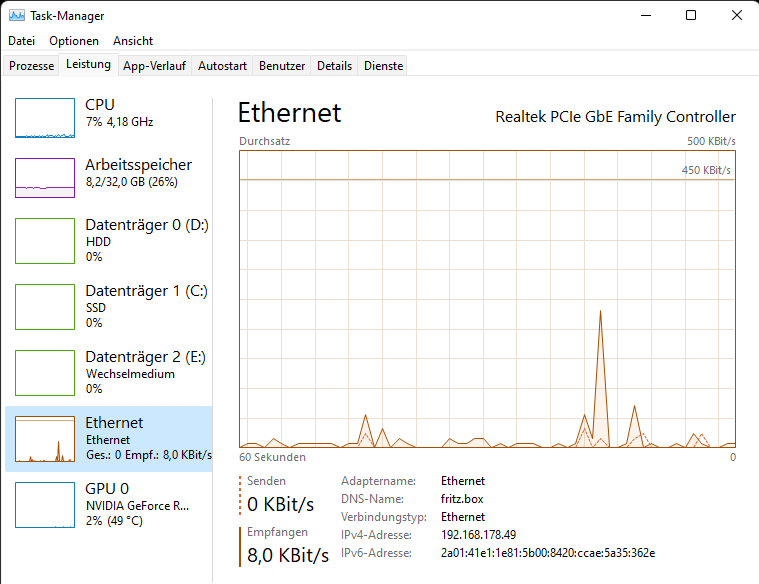Select the Ethernet mini graph in the sidebar
759x584 pixels.
point(45,439)
